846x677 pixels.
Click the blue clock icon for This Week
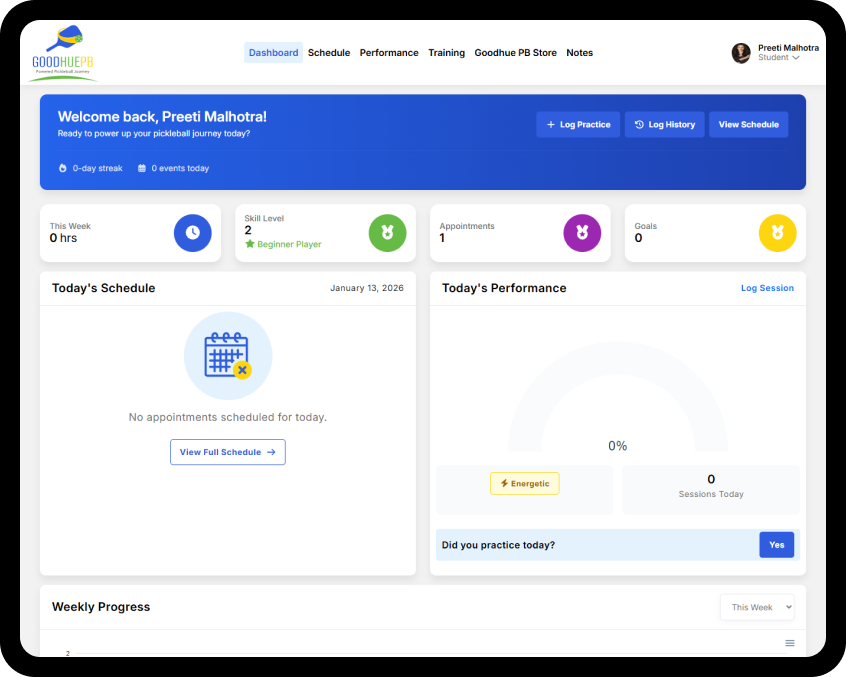pyautogui.click(x=192, y=233)
